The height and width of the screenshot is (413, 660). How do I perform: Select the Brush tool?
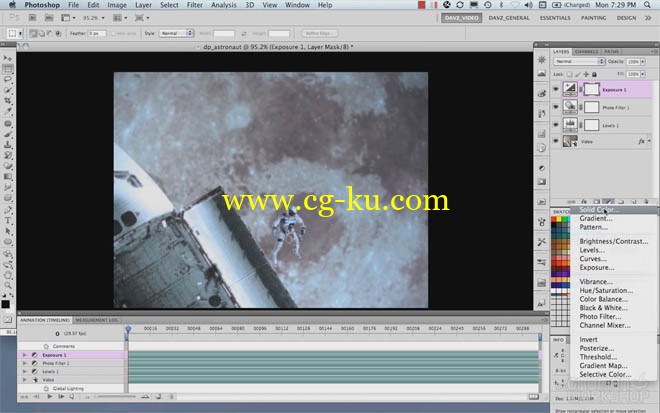tap(8, 135)
